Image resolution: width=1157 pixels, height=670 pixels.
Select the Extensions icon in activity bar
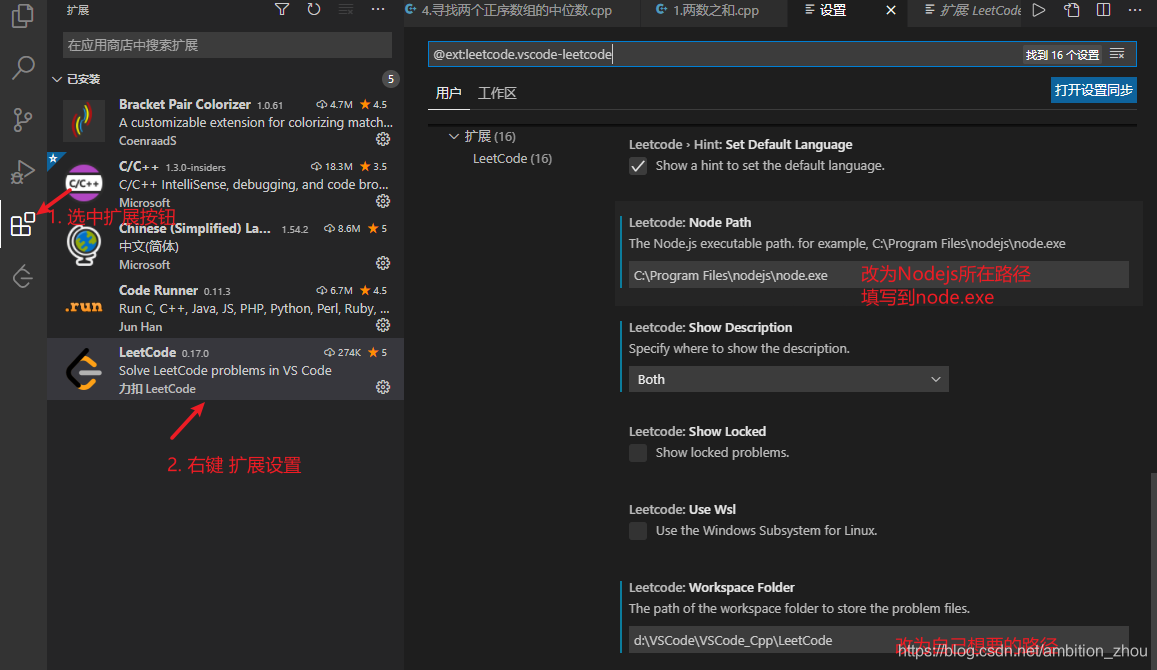(22, 224)
